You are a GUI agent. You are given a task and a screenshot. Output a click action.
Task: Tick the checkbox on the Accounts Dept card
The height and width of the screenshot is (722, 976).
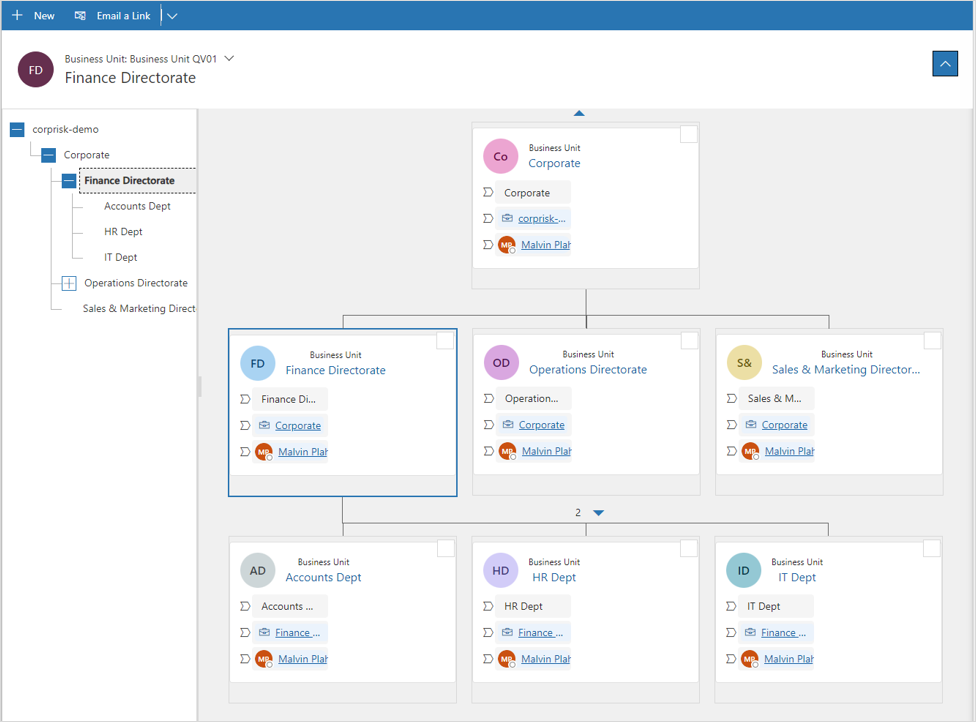pyautogui.click(x=446, y=548)
